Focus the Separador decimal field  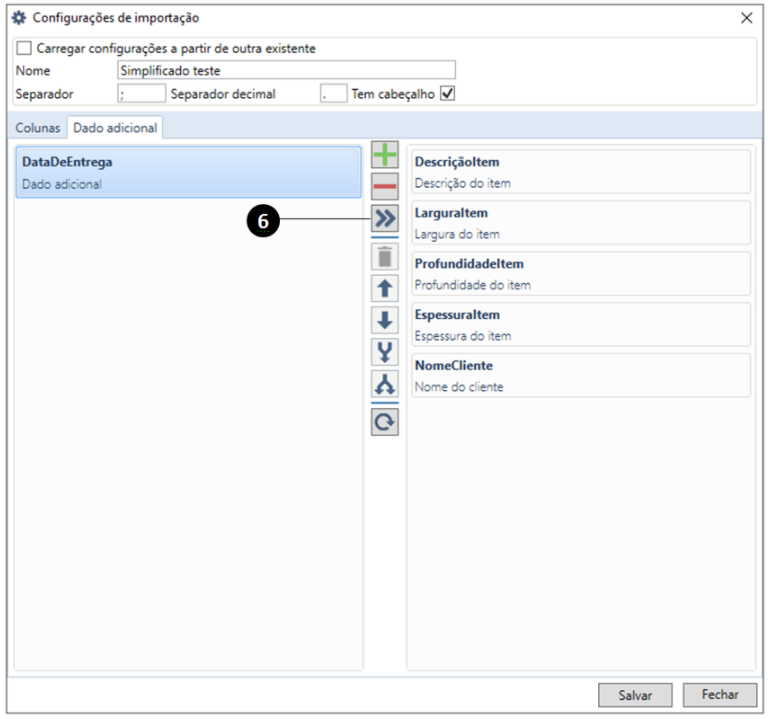pos(333,94)
